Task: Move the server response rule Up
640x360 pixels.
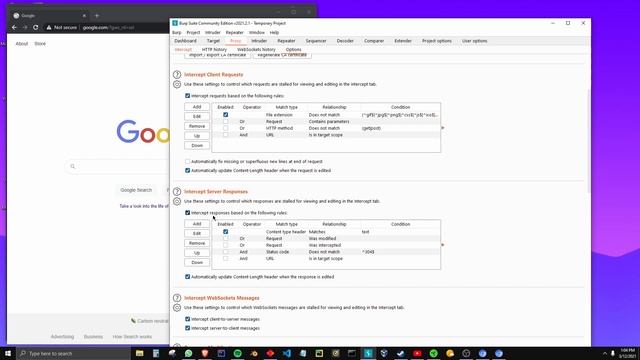Action: (x=197, y=253)
